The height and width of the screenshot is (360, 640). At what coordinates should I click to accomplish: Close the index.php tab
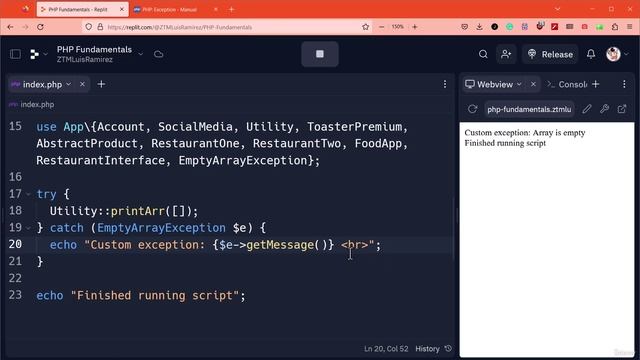pyautogui.click(x=82, y=84)
